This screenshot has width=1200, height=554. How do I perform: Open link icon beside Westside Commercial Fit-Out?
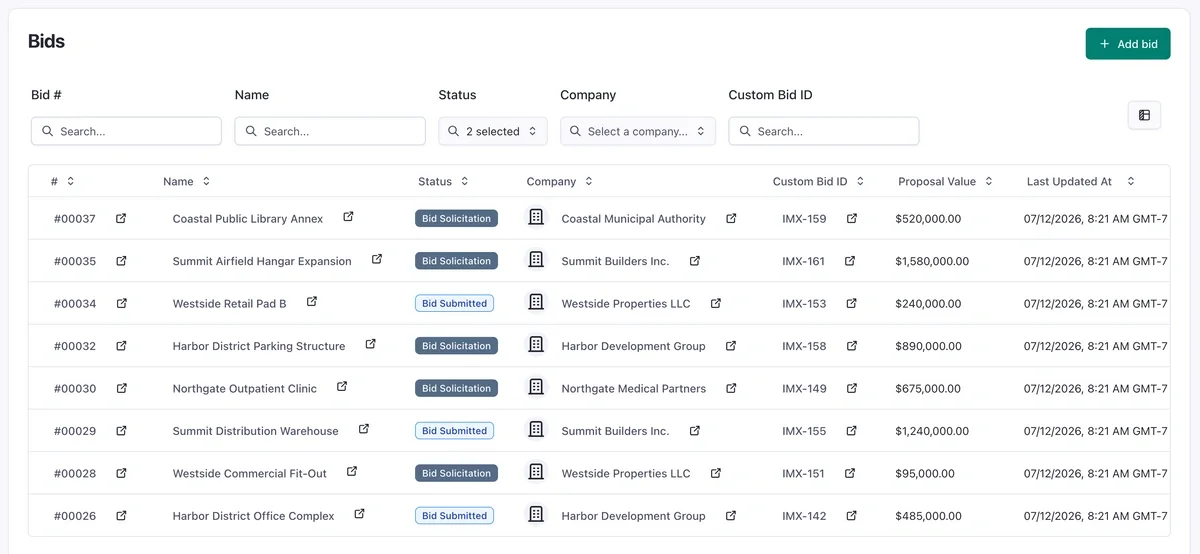(x=352, y=471)
